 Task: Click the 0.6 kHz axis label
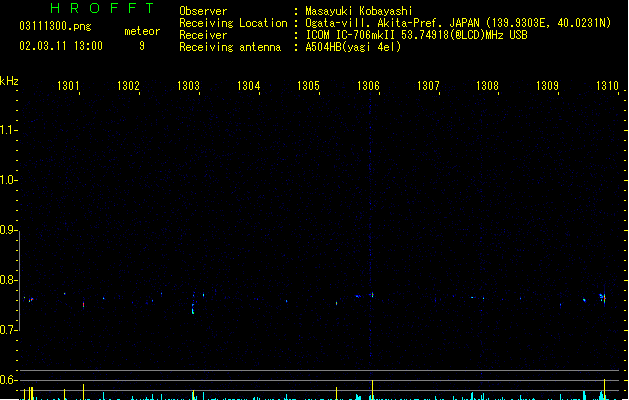8,380
